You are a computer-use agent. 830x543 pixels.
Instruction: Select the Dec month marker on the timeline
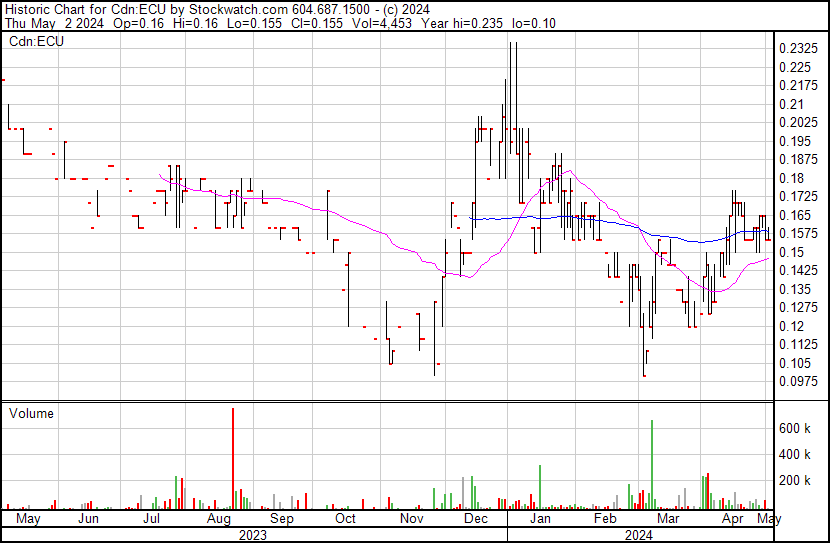(x=477, y=519)
